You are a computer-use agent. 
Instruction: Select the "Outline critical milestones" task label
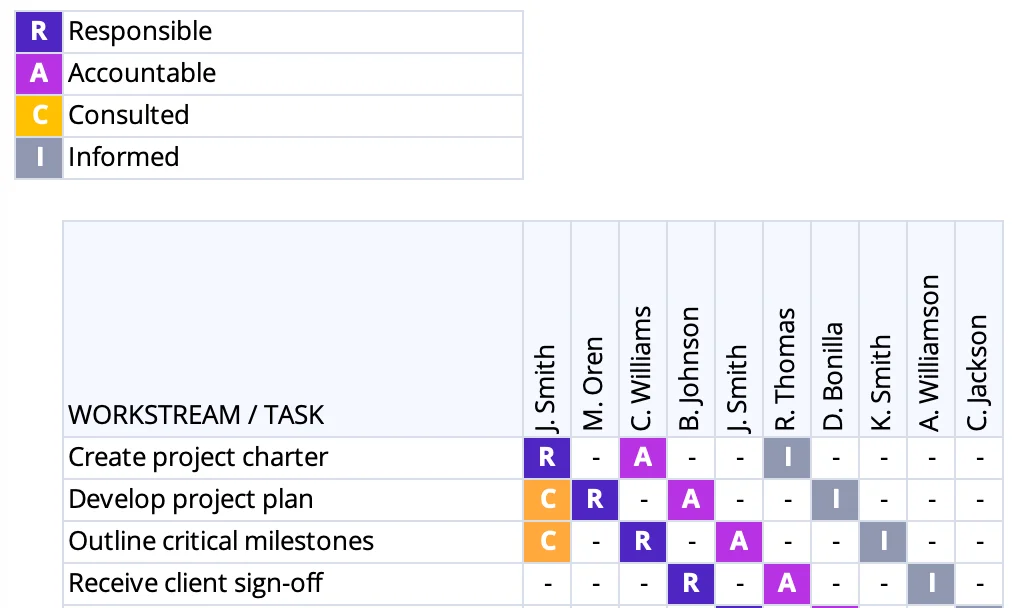point(221,542)
